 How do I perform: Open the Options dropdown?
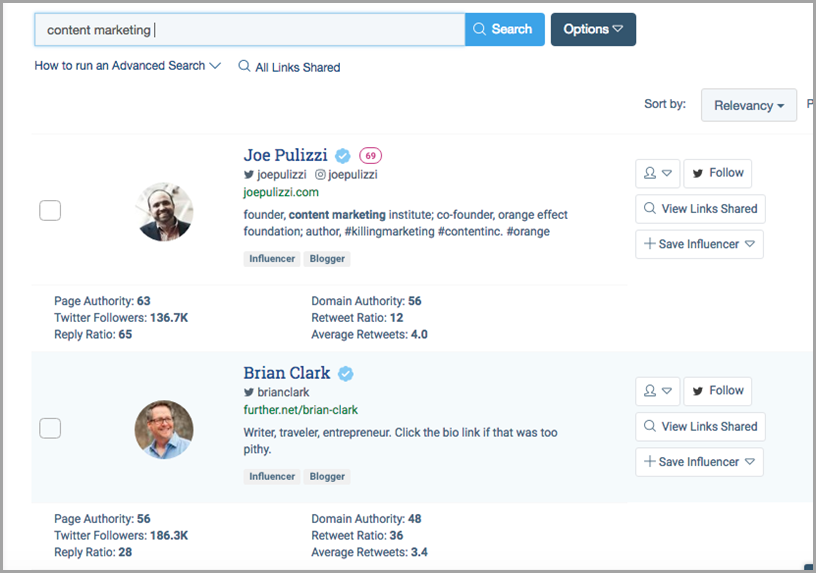point(593,29)
